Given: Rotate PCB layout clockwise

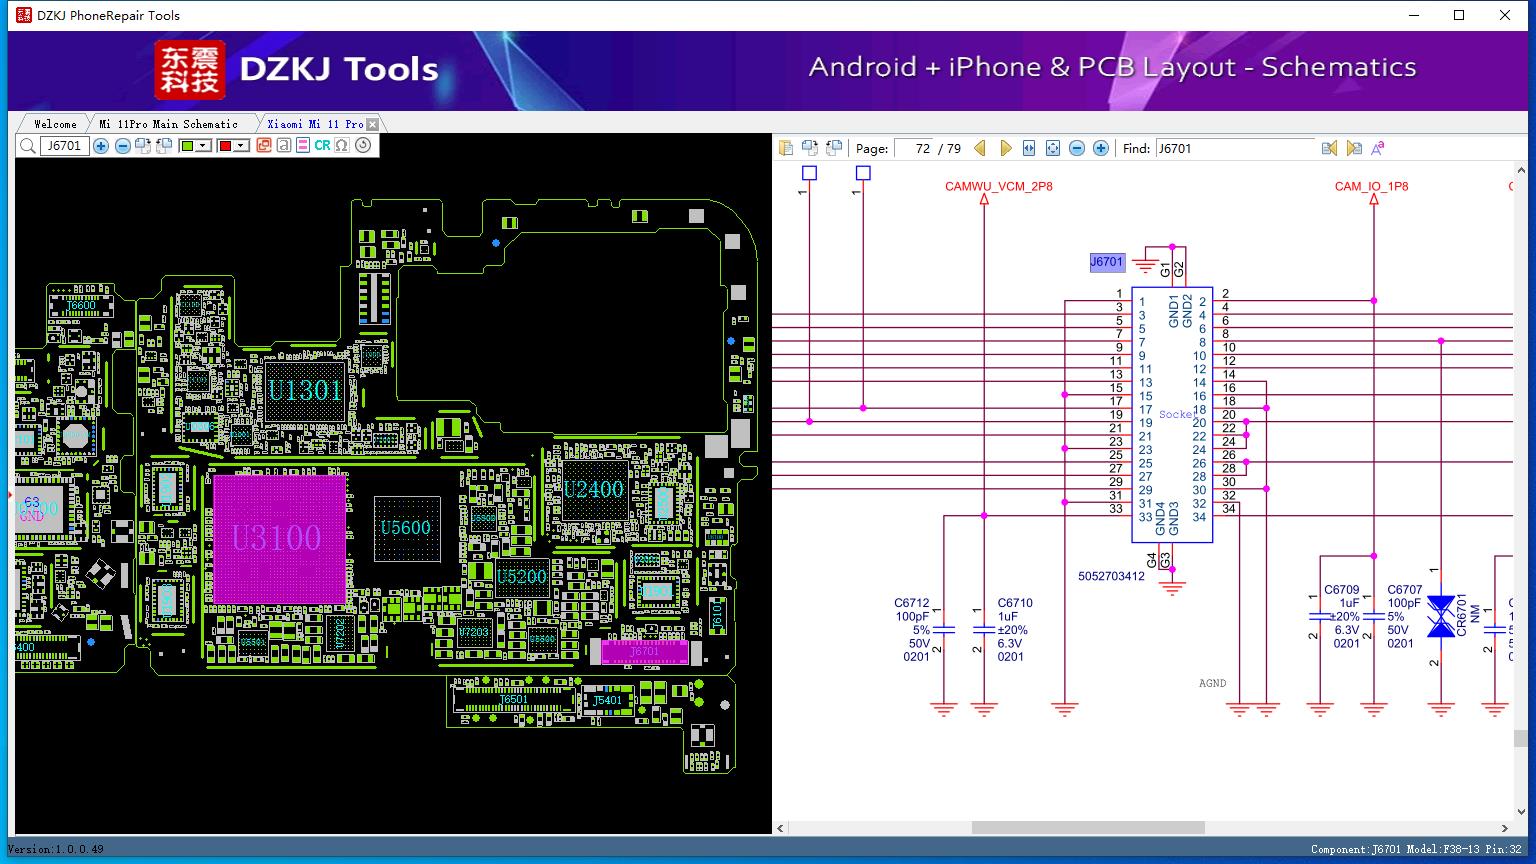Looking at the screenshot, I should [x=143, y=146].
